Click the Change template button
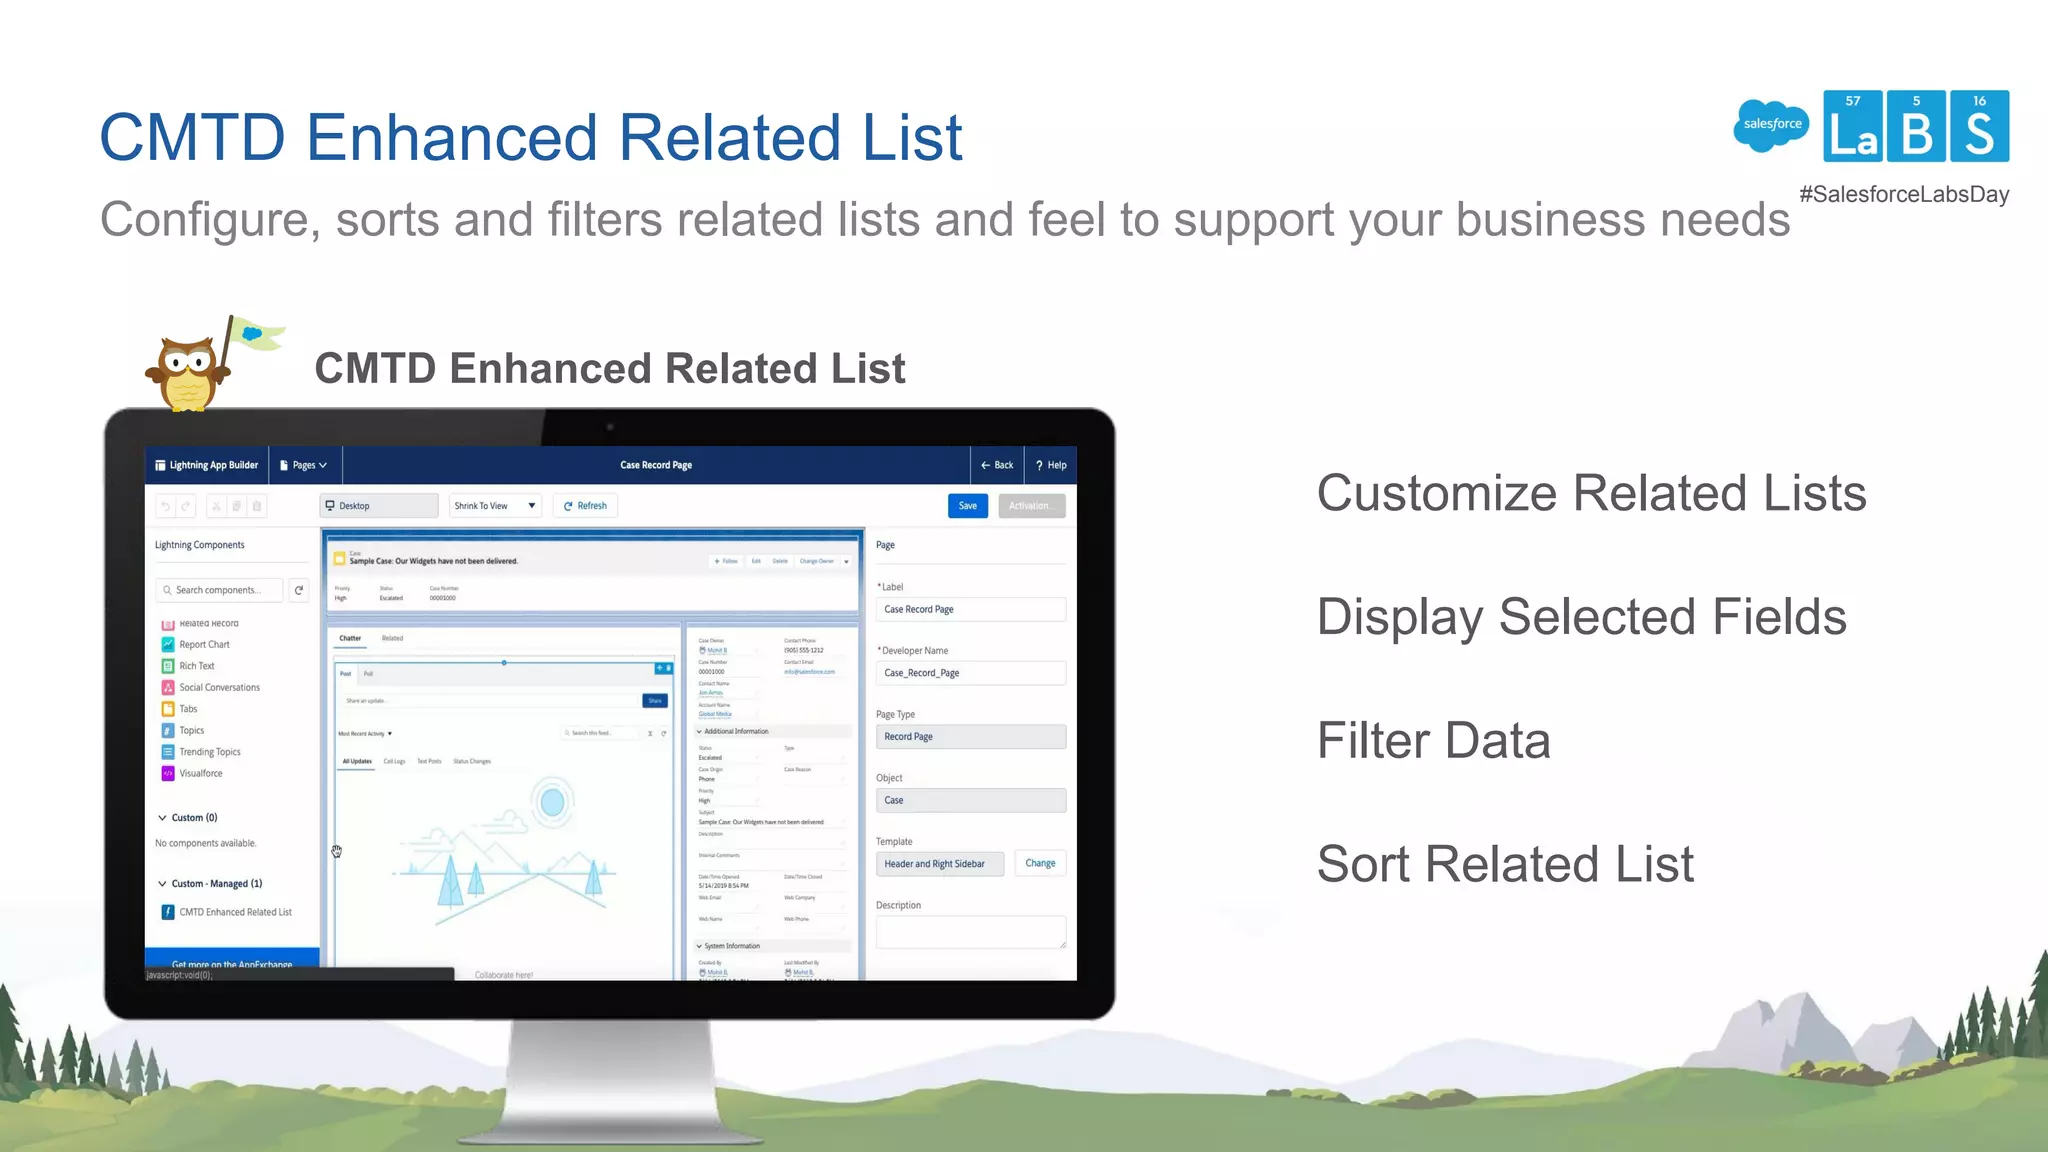The height and width of the screenshot is (1152, 2048). coord(1040,864)
